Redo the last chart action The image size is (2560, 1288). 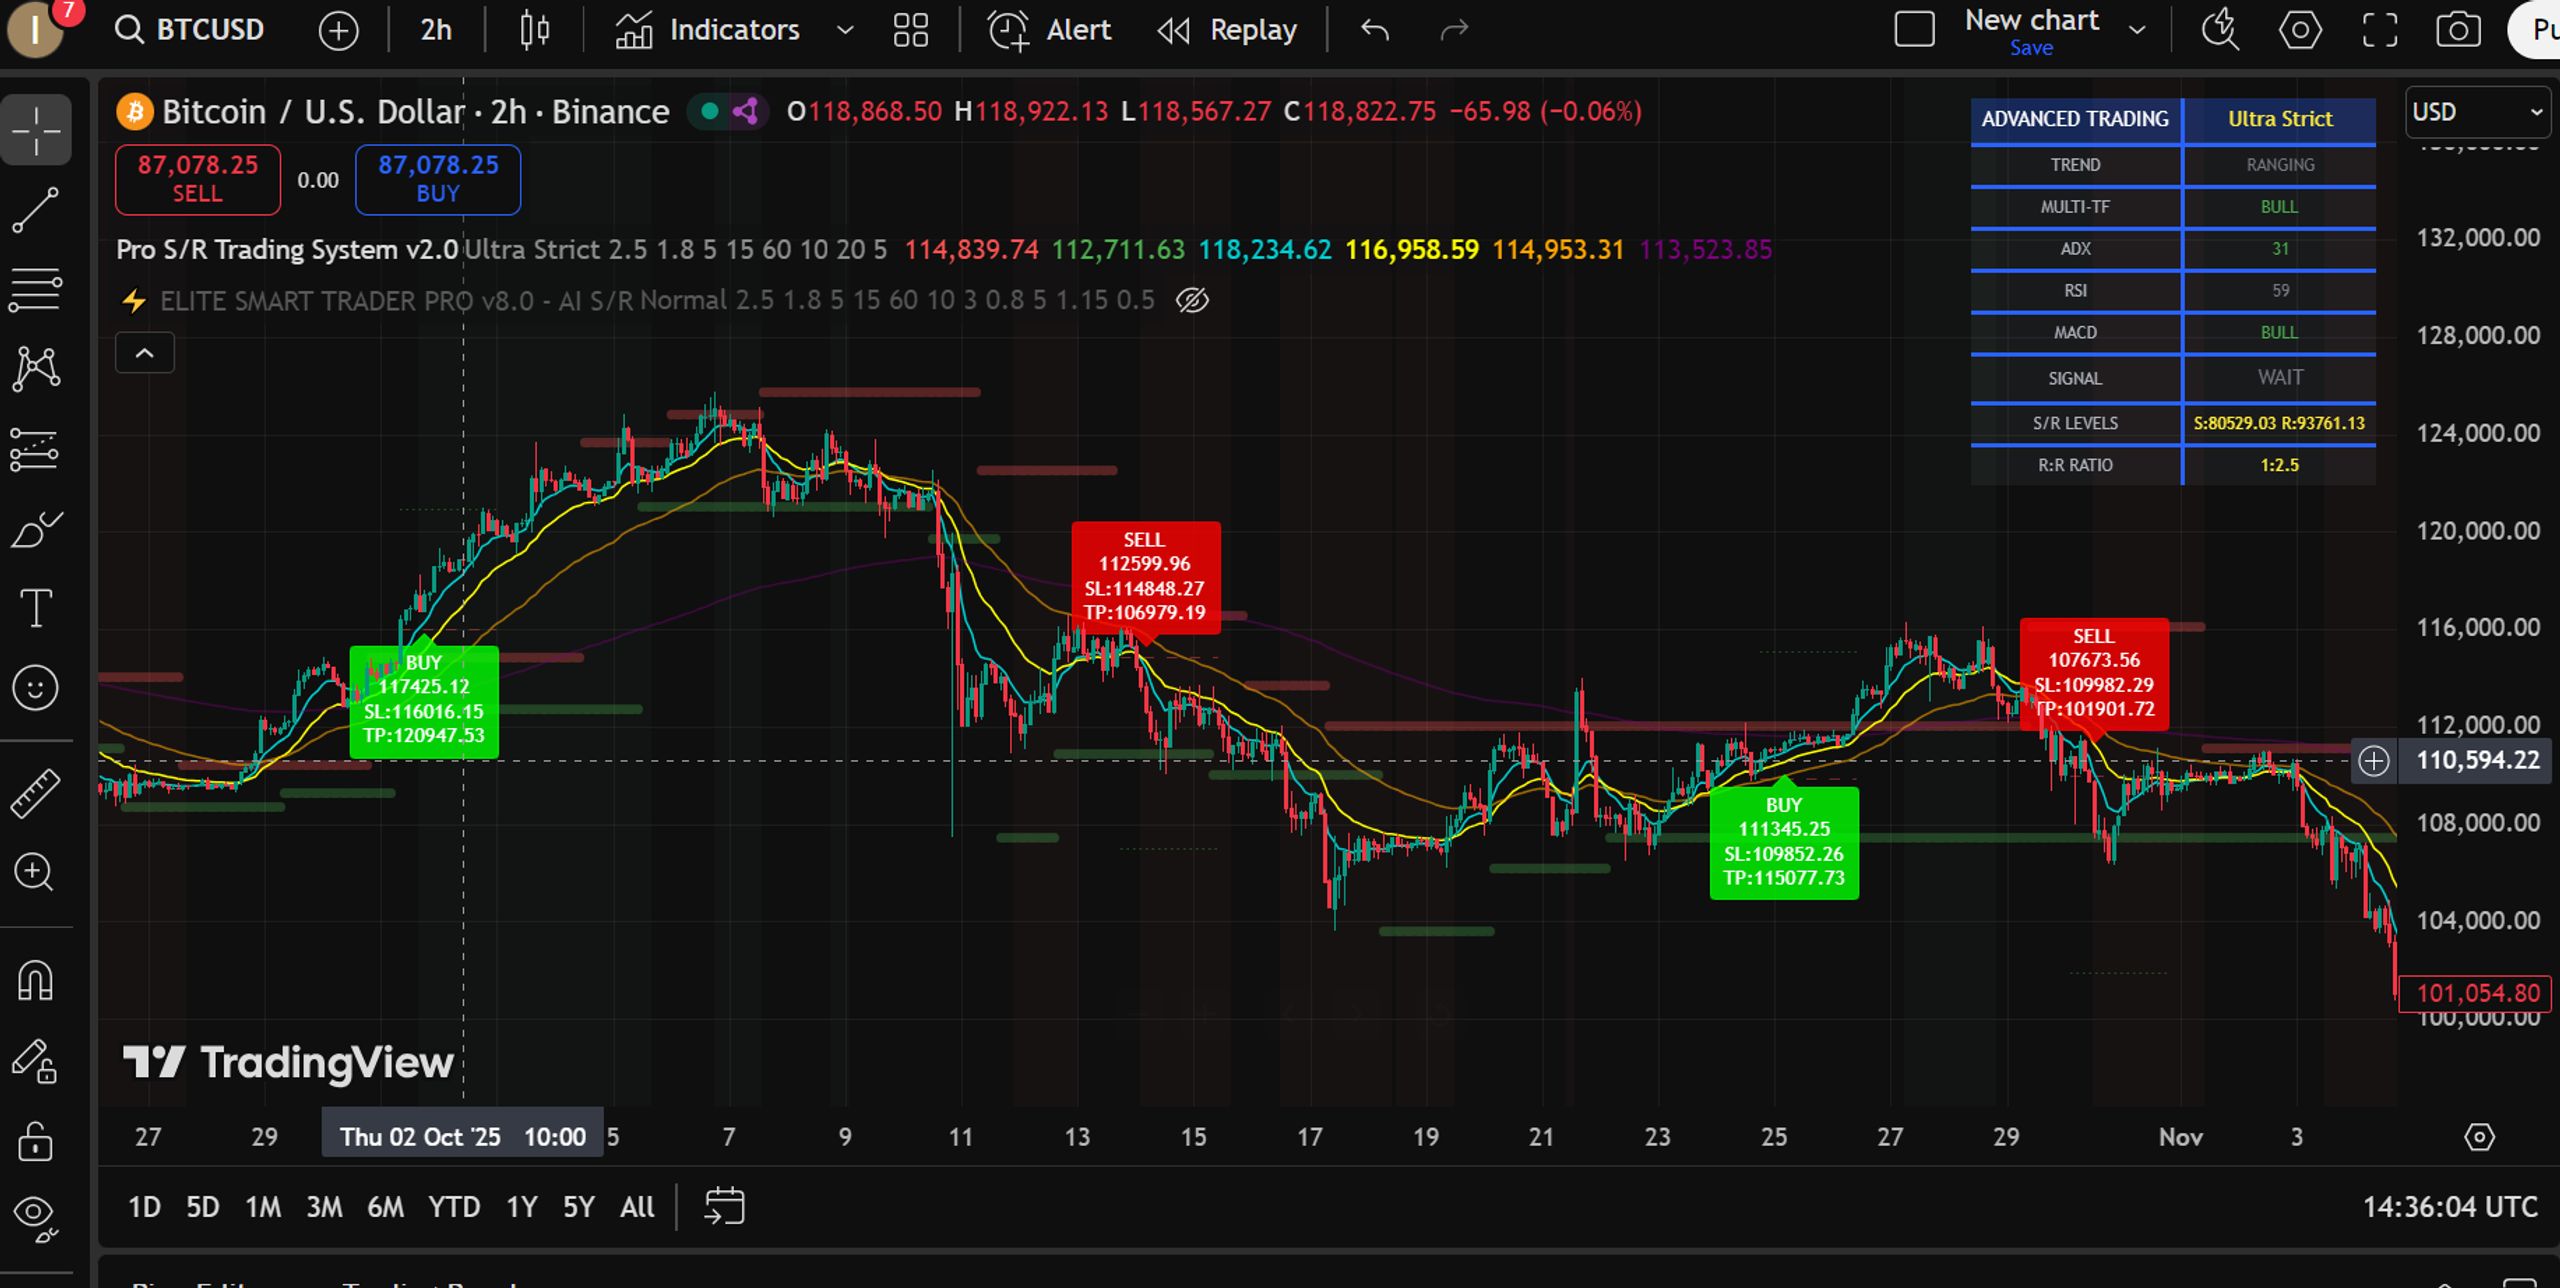coord(1454,30)
